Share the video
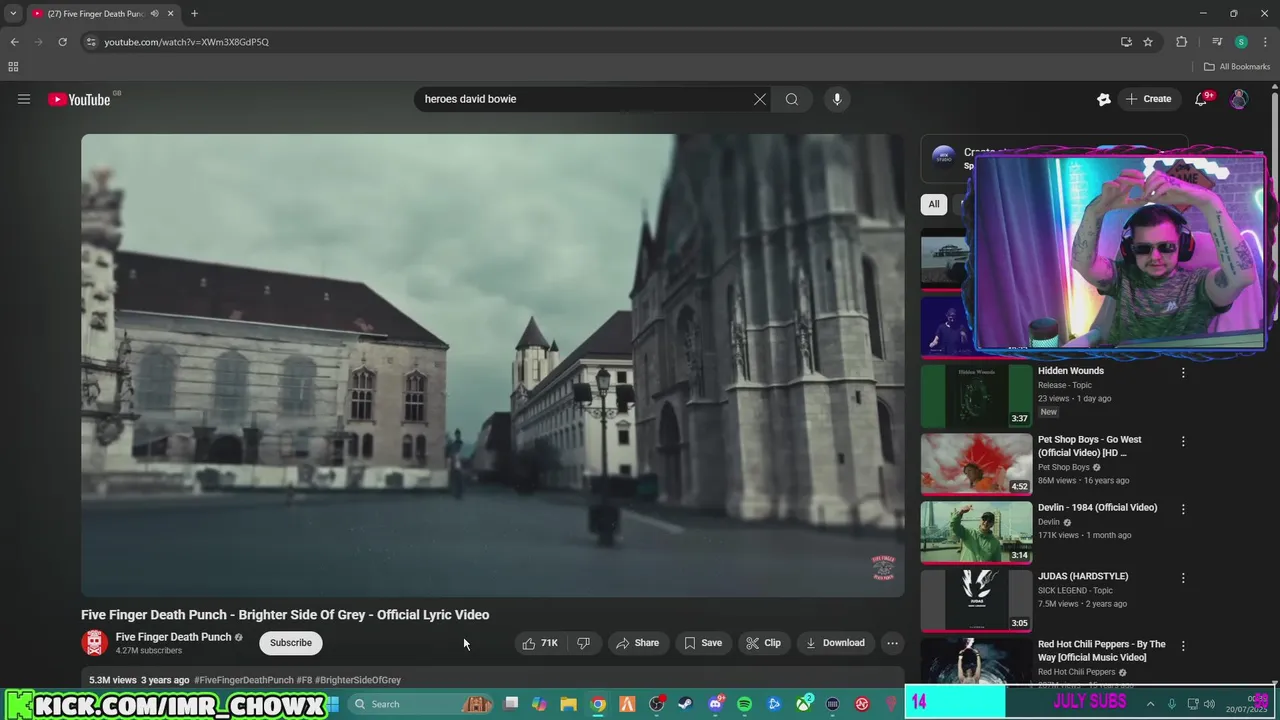Screen dimensions: 1280x720 click(638, 643)
